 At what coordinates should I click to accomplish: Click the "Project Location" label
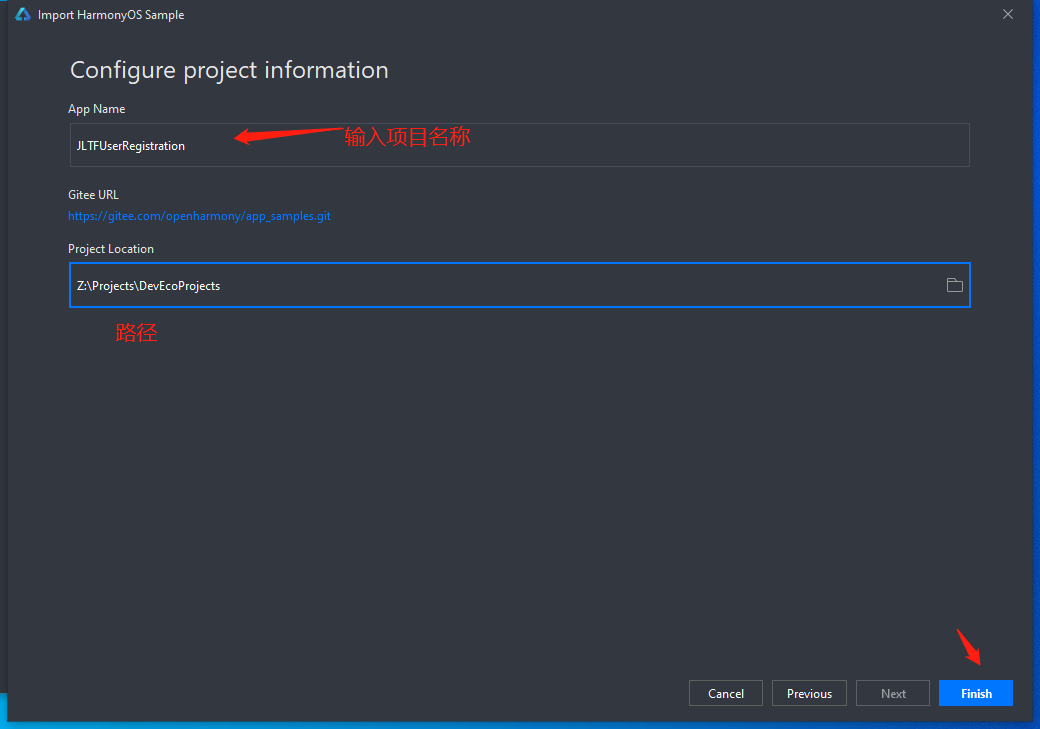click(111, 249)
